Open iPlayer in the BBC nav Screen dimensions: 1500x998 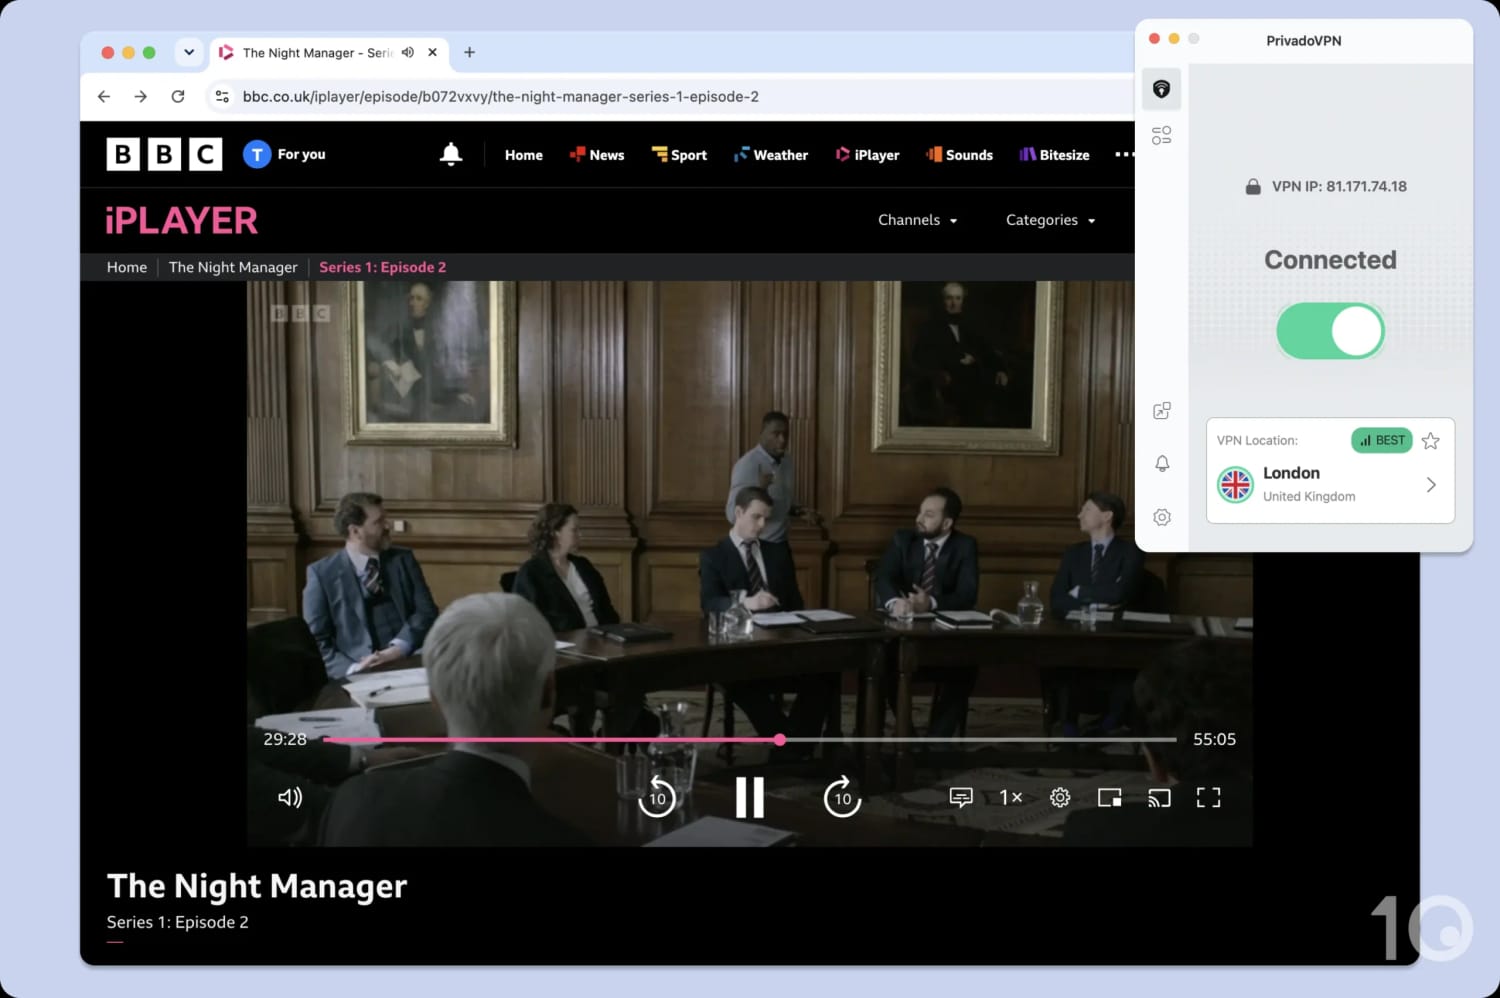click(867, 155)
